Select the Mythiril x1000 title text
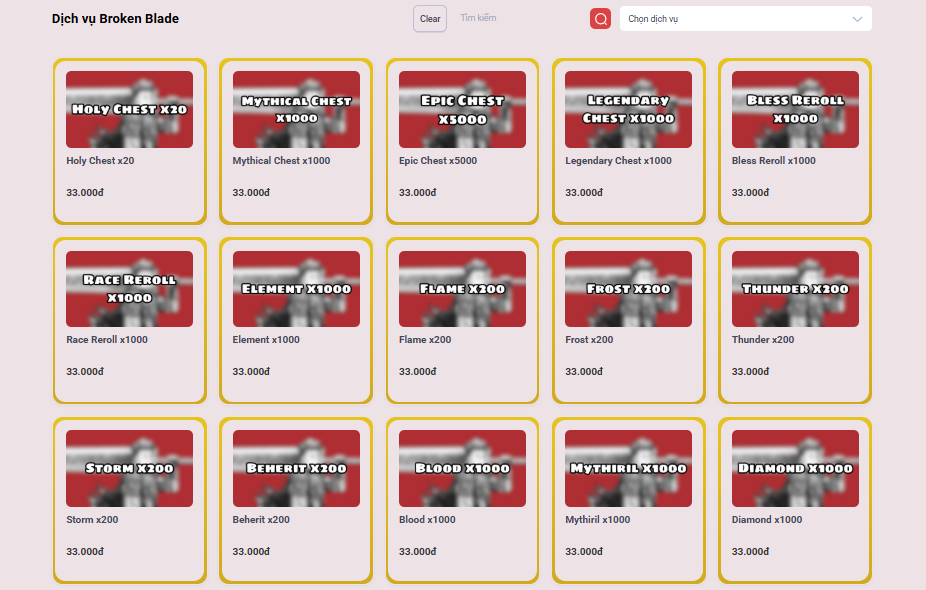The height and width of the screenshot is (590, 926). pos(598,520)
